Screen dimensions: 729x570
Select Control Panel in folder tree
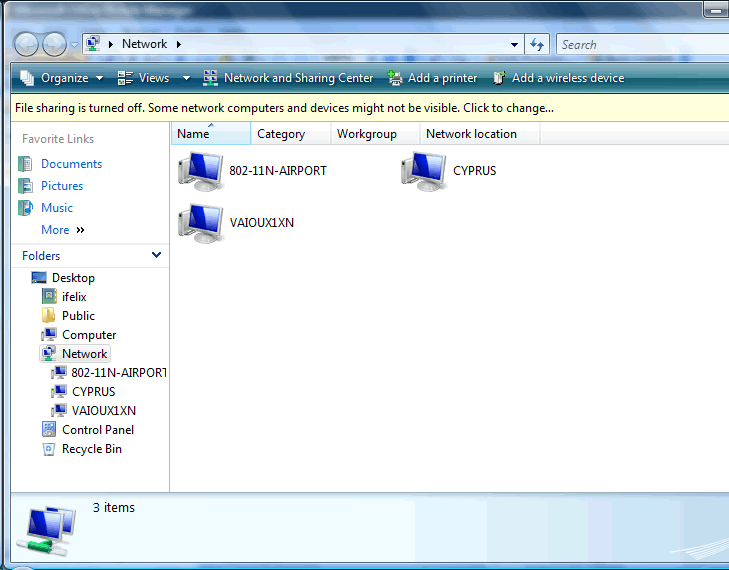[97, 430]
